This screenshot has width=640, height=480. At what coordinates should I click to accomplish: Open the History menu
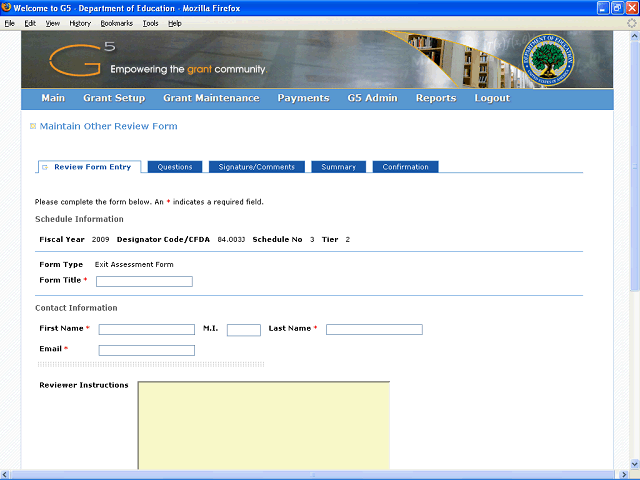[x=80, y=23]
